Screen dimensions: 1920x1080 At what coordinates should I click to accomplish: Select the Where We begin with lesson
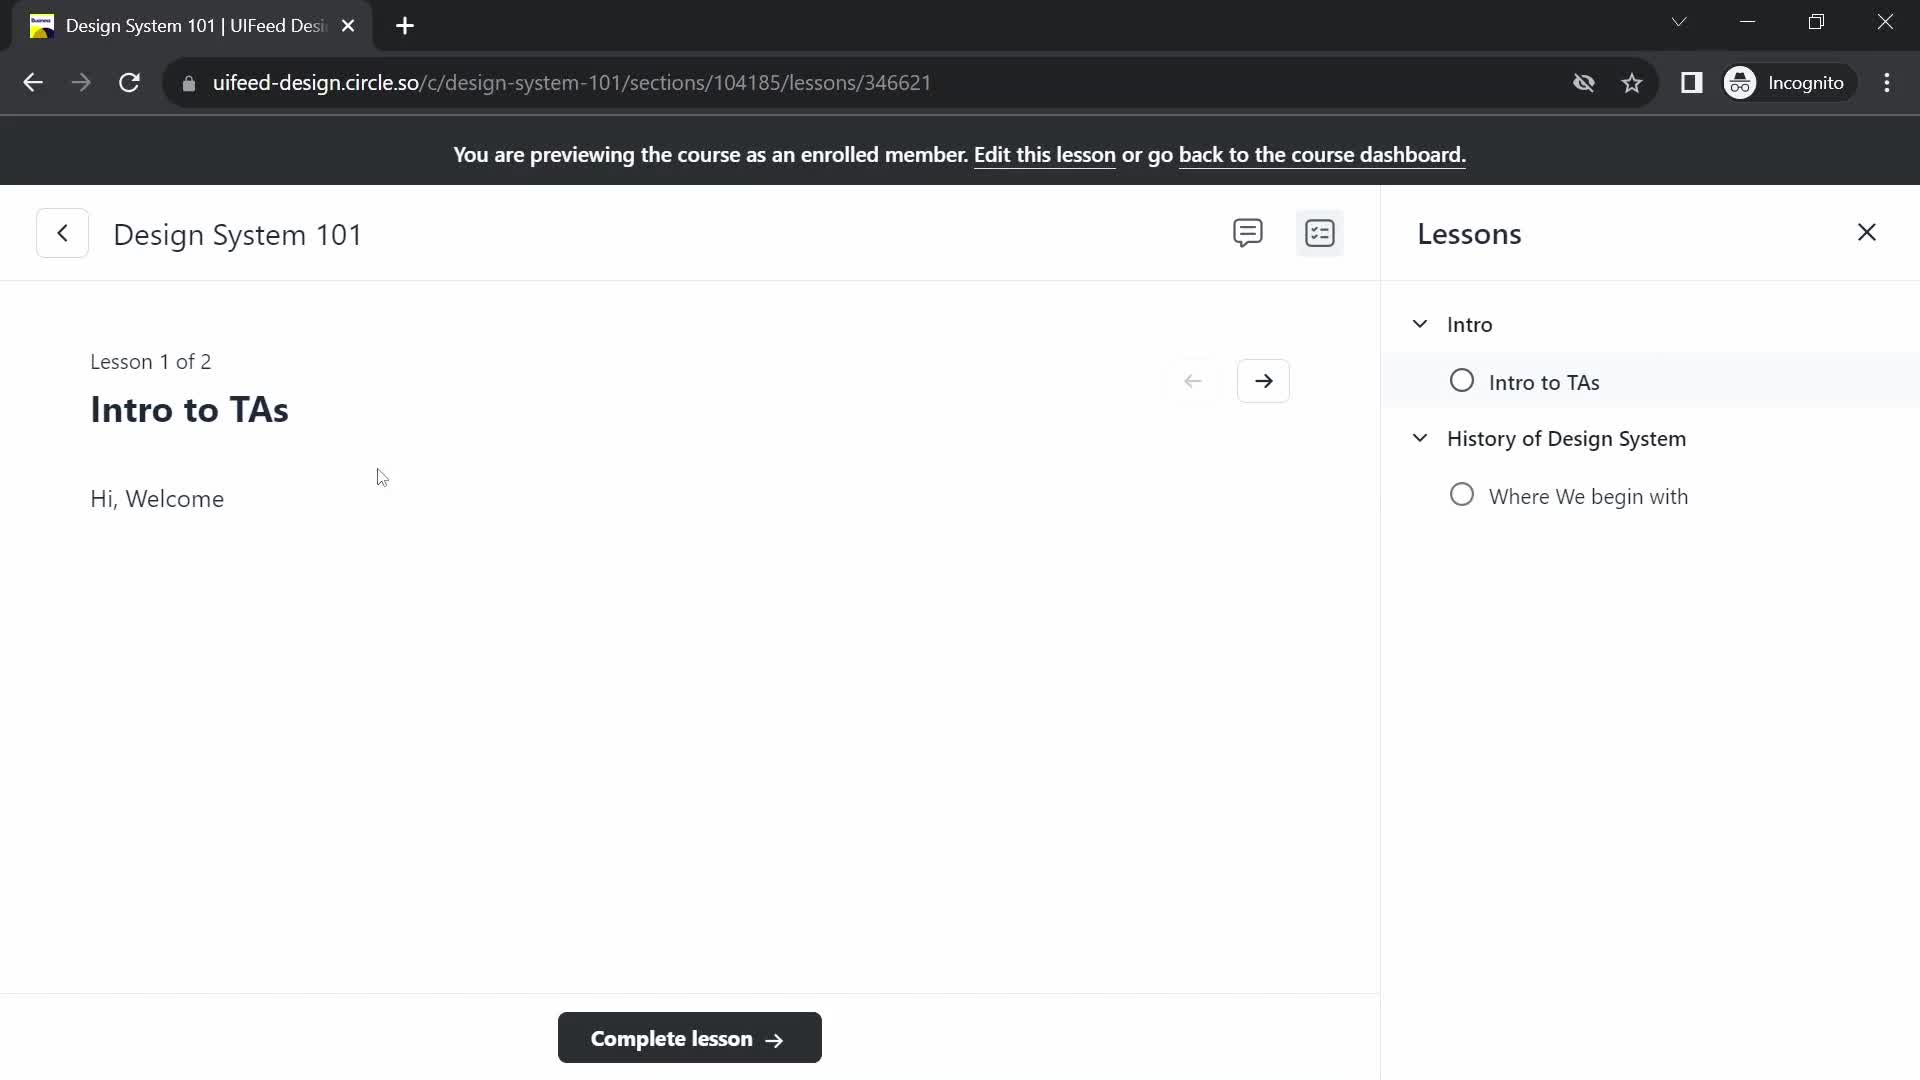click(x=1588, y=496)
